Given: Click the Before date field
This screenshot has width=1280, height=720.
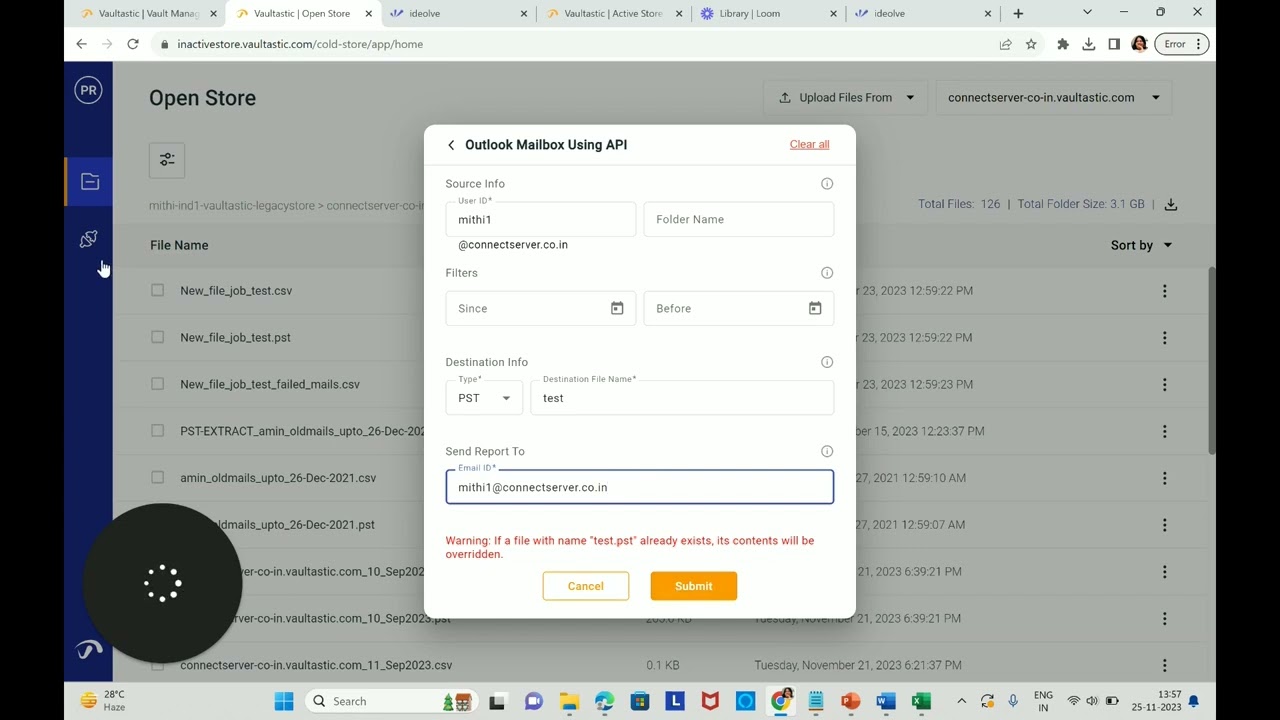Looking at the screenshot, I should coord(739,308).
